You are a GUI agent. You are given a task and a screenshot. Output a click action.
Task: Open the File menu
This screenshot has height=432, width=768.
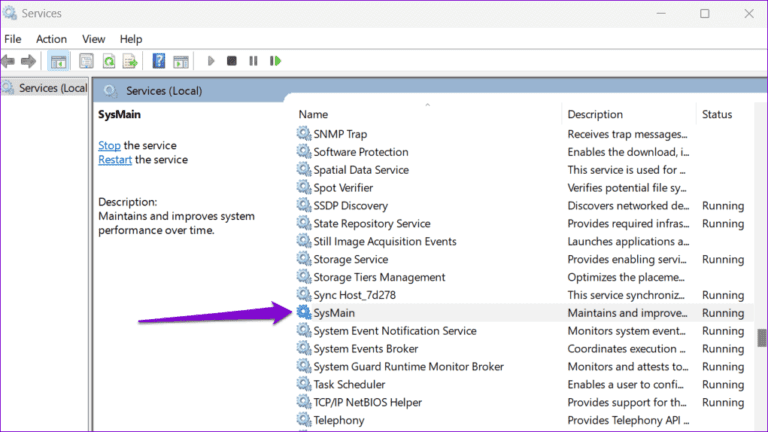pos(13,38)
